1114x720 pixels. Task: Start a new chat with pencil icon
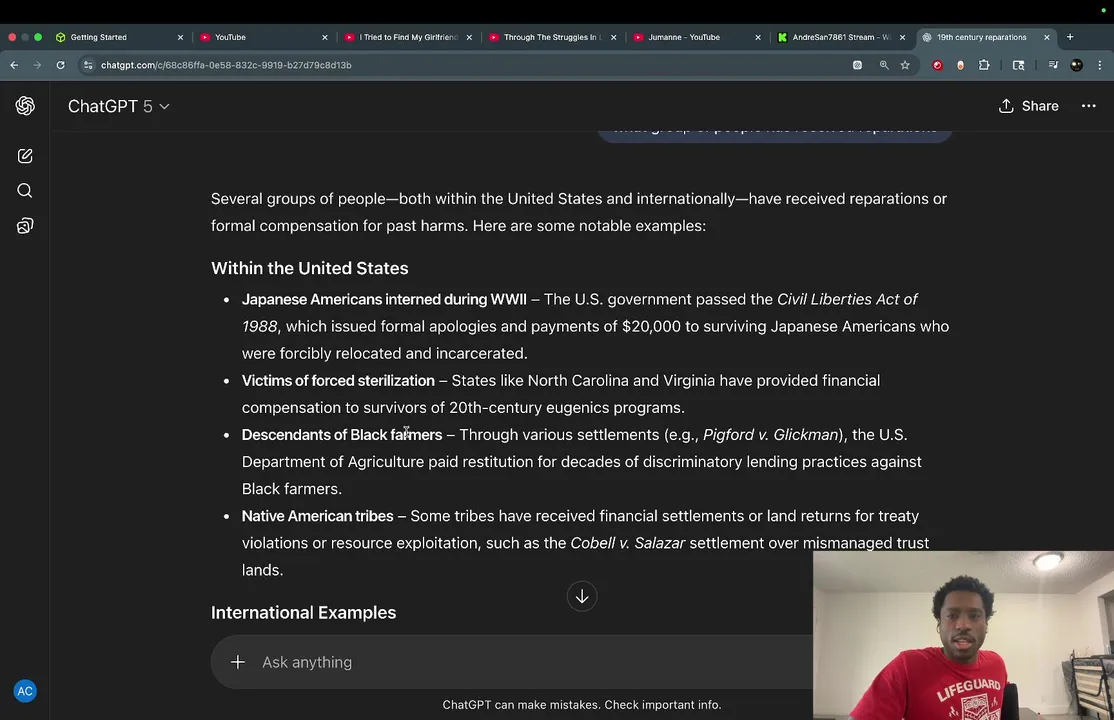coord(25,156)
